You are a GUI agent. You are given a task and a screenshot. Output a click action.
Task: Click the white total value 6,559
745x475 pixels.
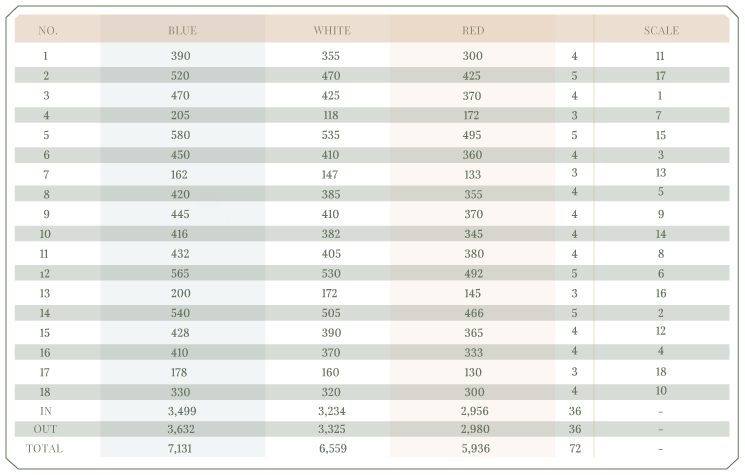(x=332, y=449)
